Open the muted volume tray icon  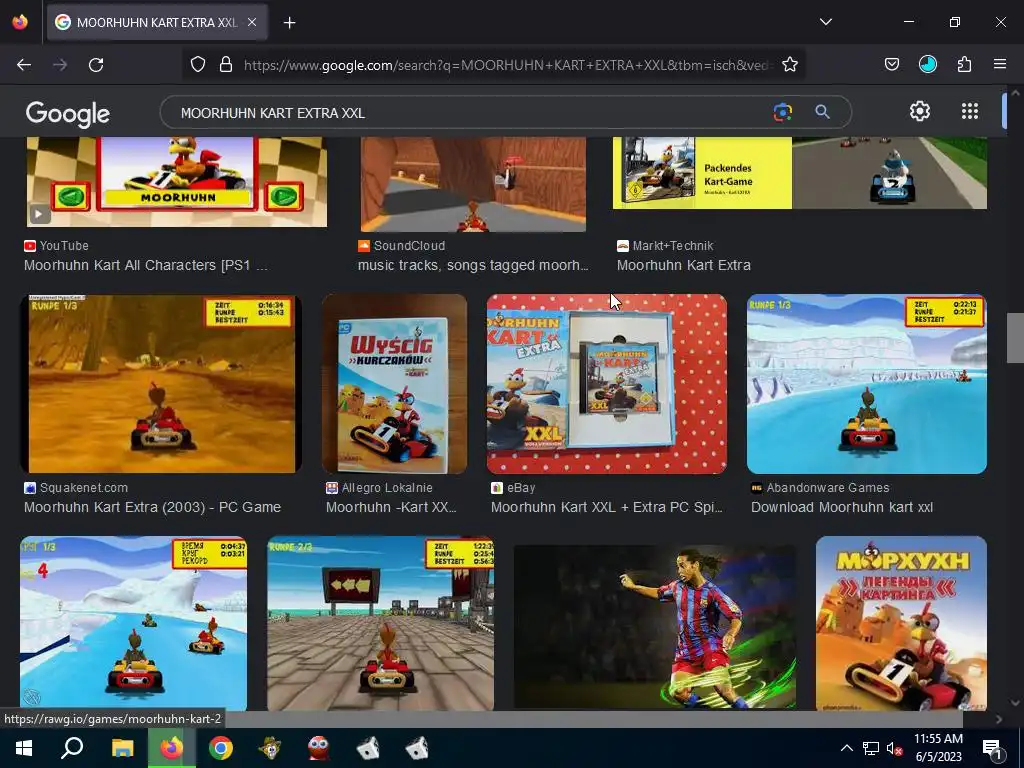[894, 748]
